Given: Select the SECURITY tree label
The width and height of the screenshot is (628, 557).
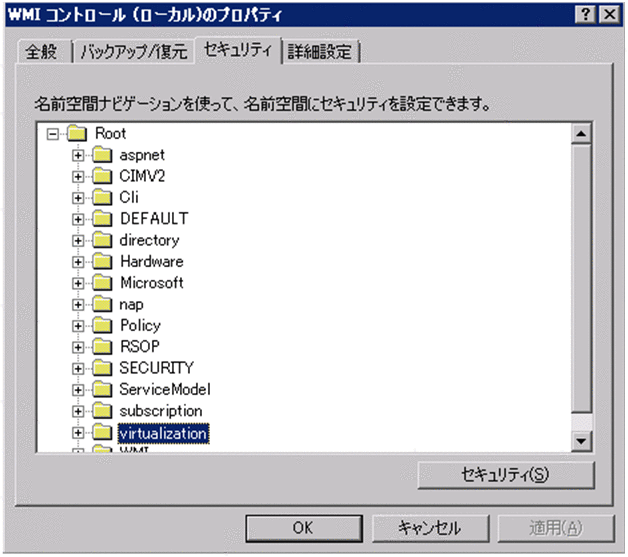Looking at the screenshot, I should click(x=157, y=368).
